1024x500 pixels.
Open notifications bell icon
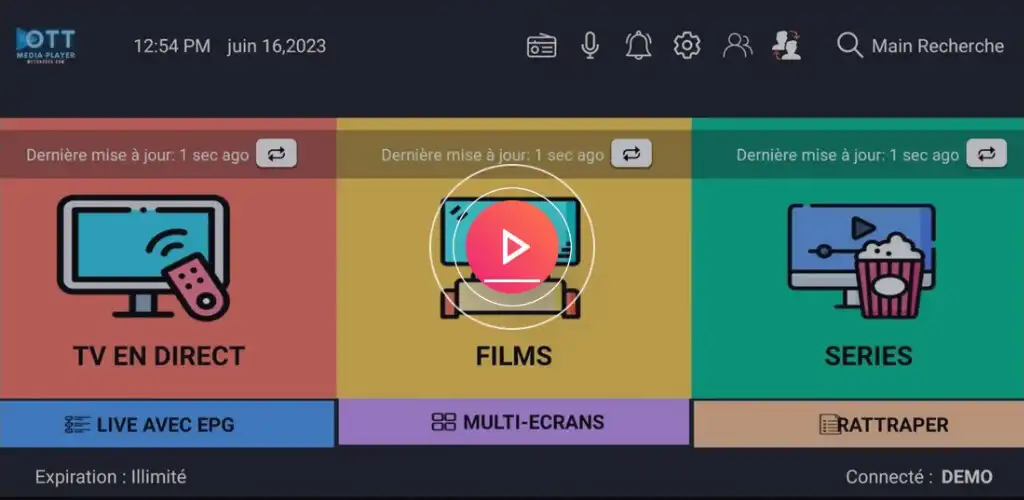(638, 46)
